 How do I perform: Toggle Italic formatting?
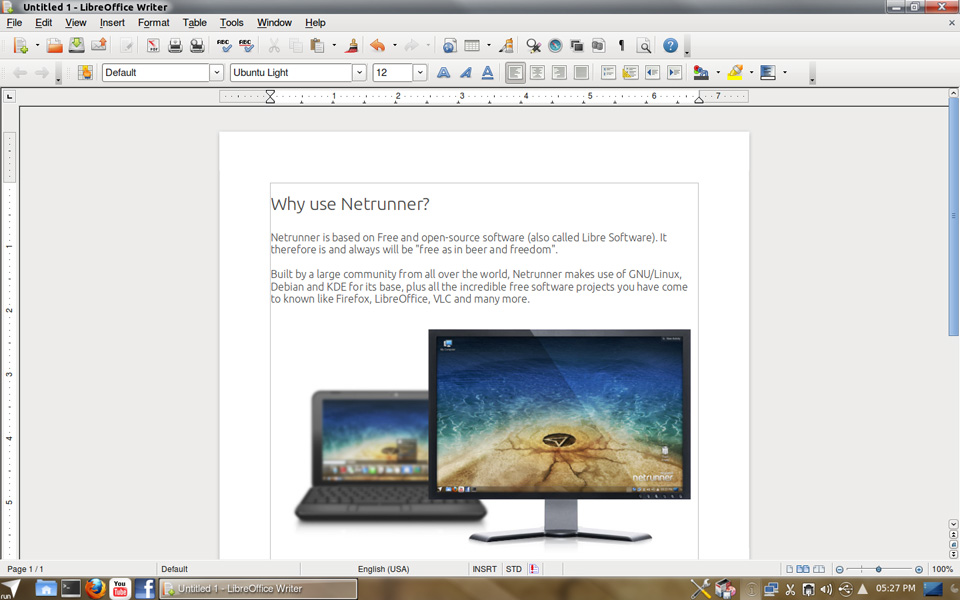pyautogui.click(x=465, y=73)
